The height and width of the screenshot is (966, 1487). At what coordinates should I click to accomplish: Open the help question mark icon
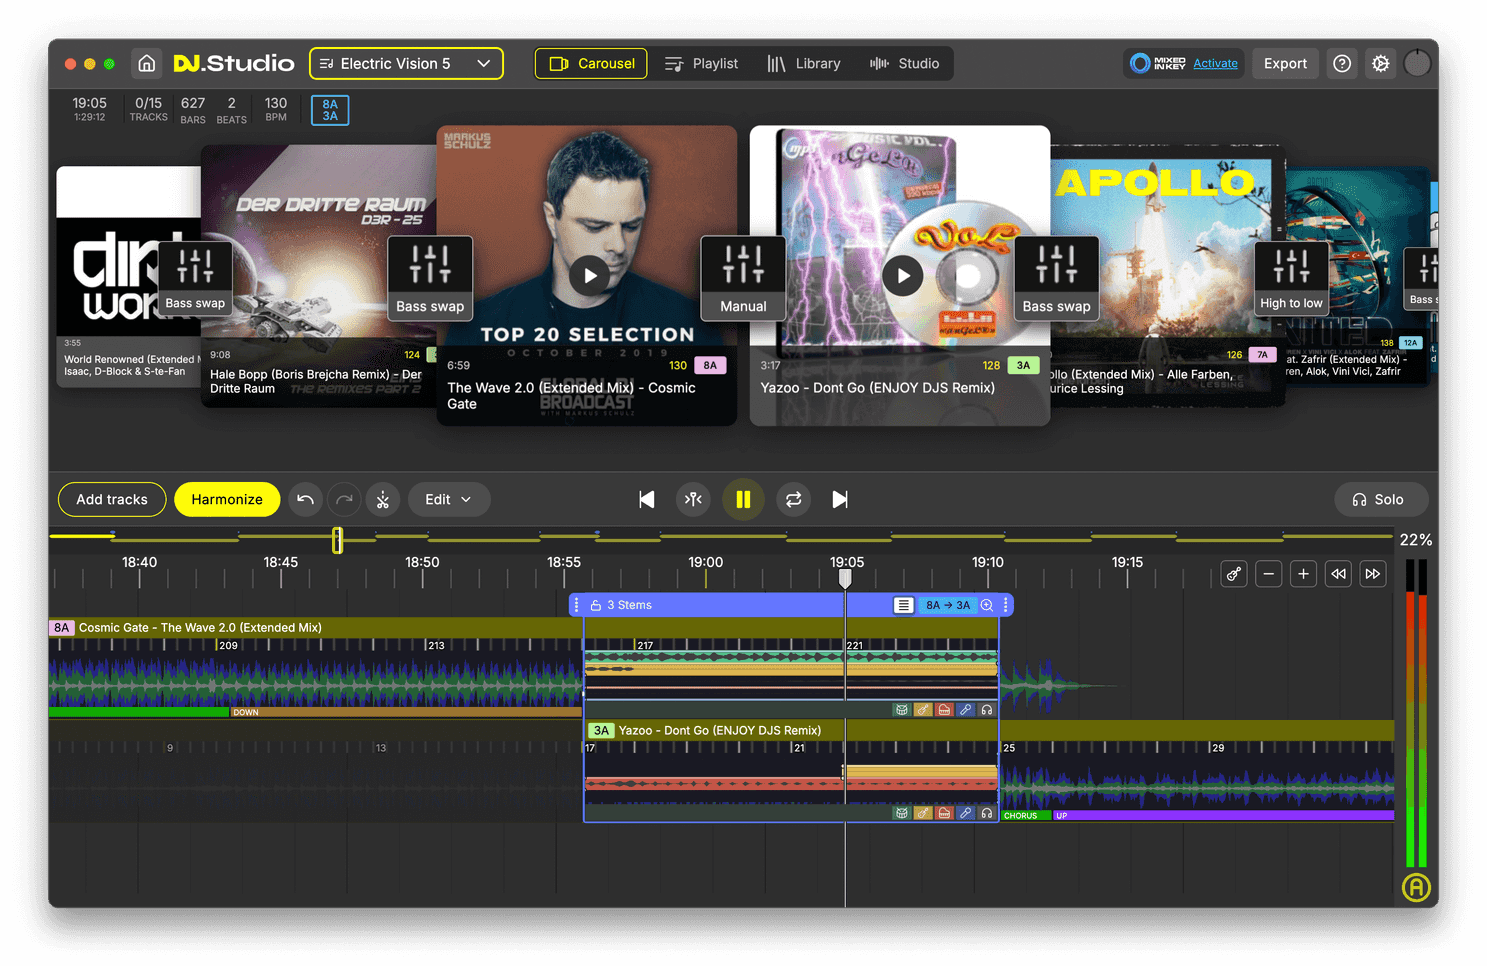(x=1342, y=63)
